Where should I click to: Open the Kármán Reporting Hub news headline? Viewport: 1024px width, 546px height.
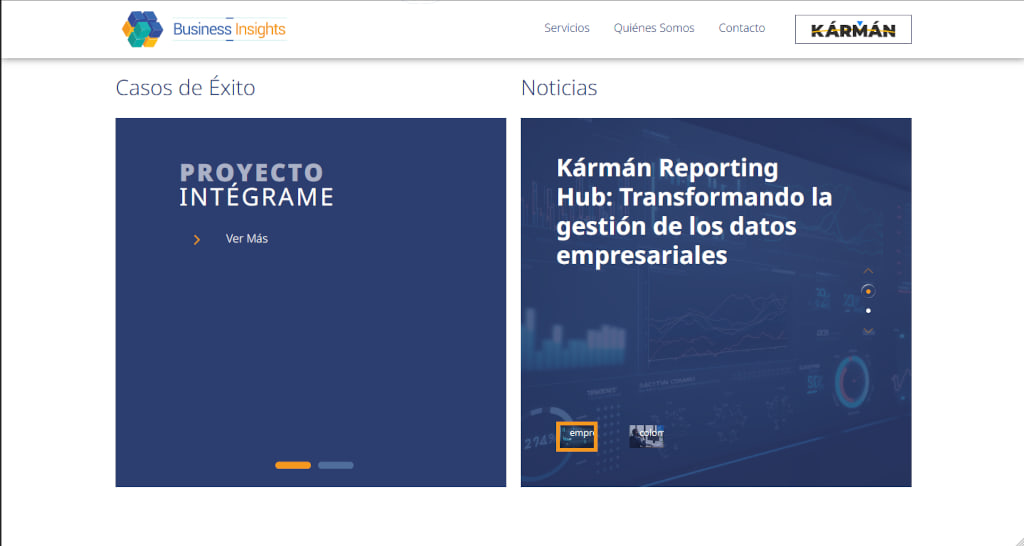click(694, 211)
